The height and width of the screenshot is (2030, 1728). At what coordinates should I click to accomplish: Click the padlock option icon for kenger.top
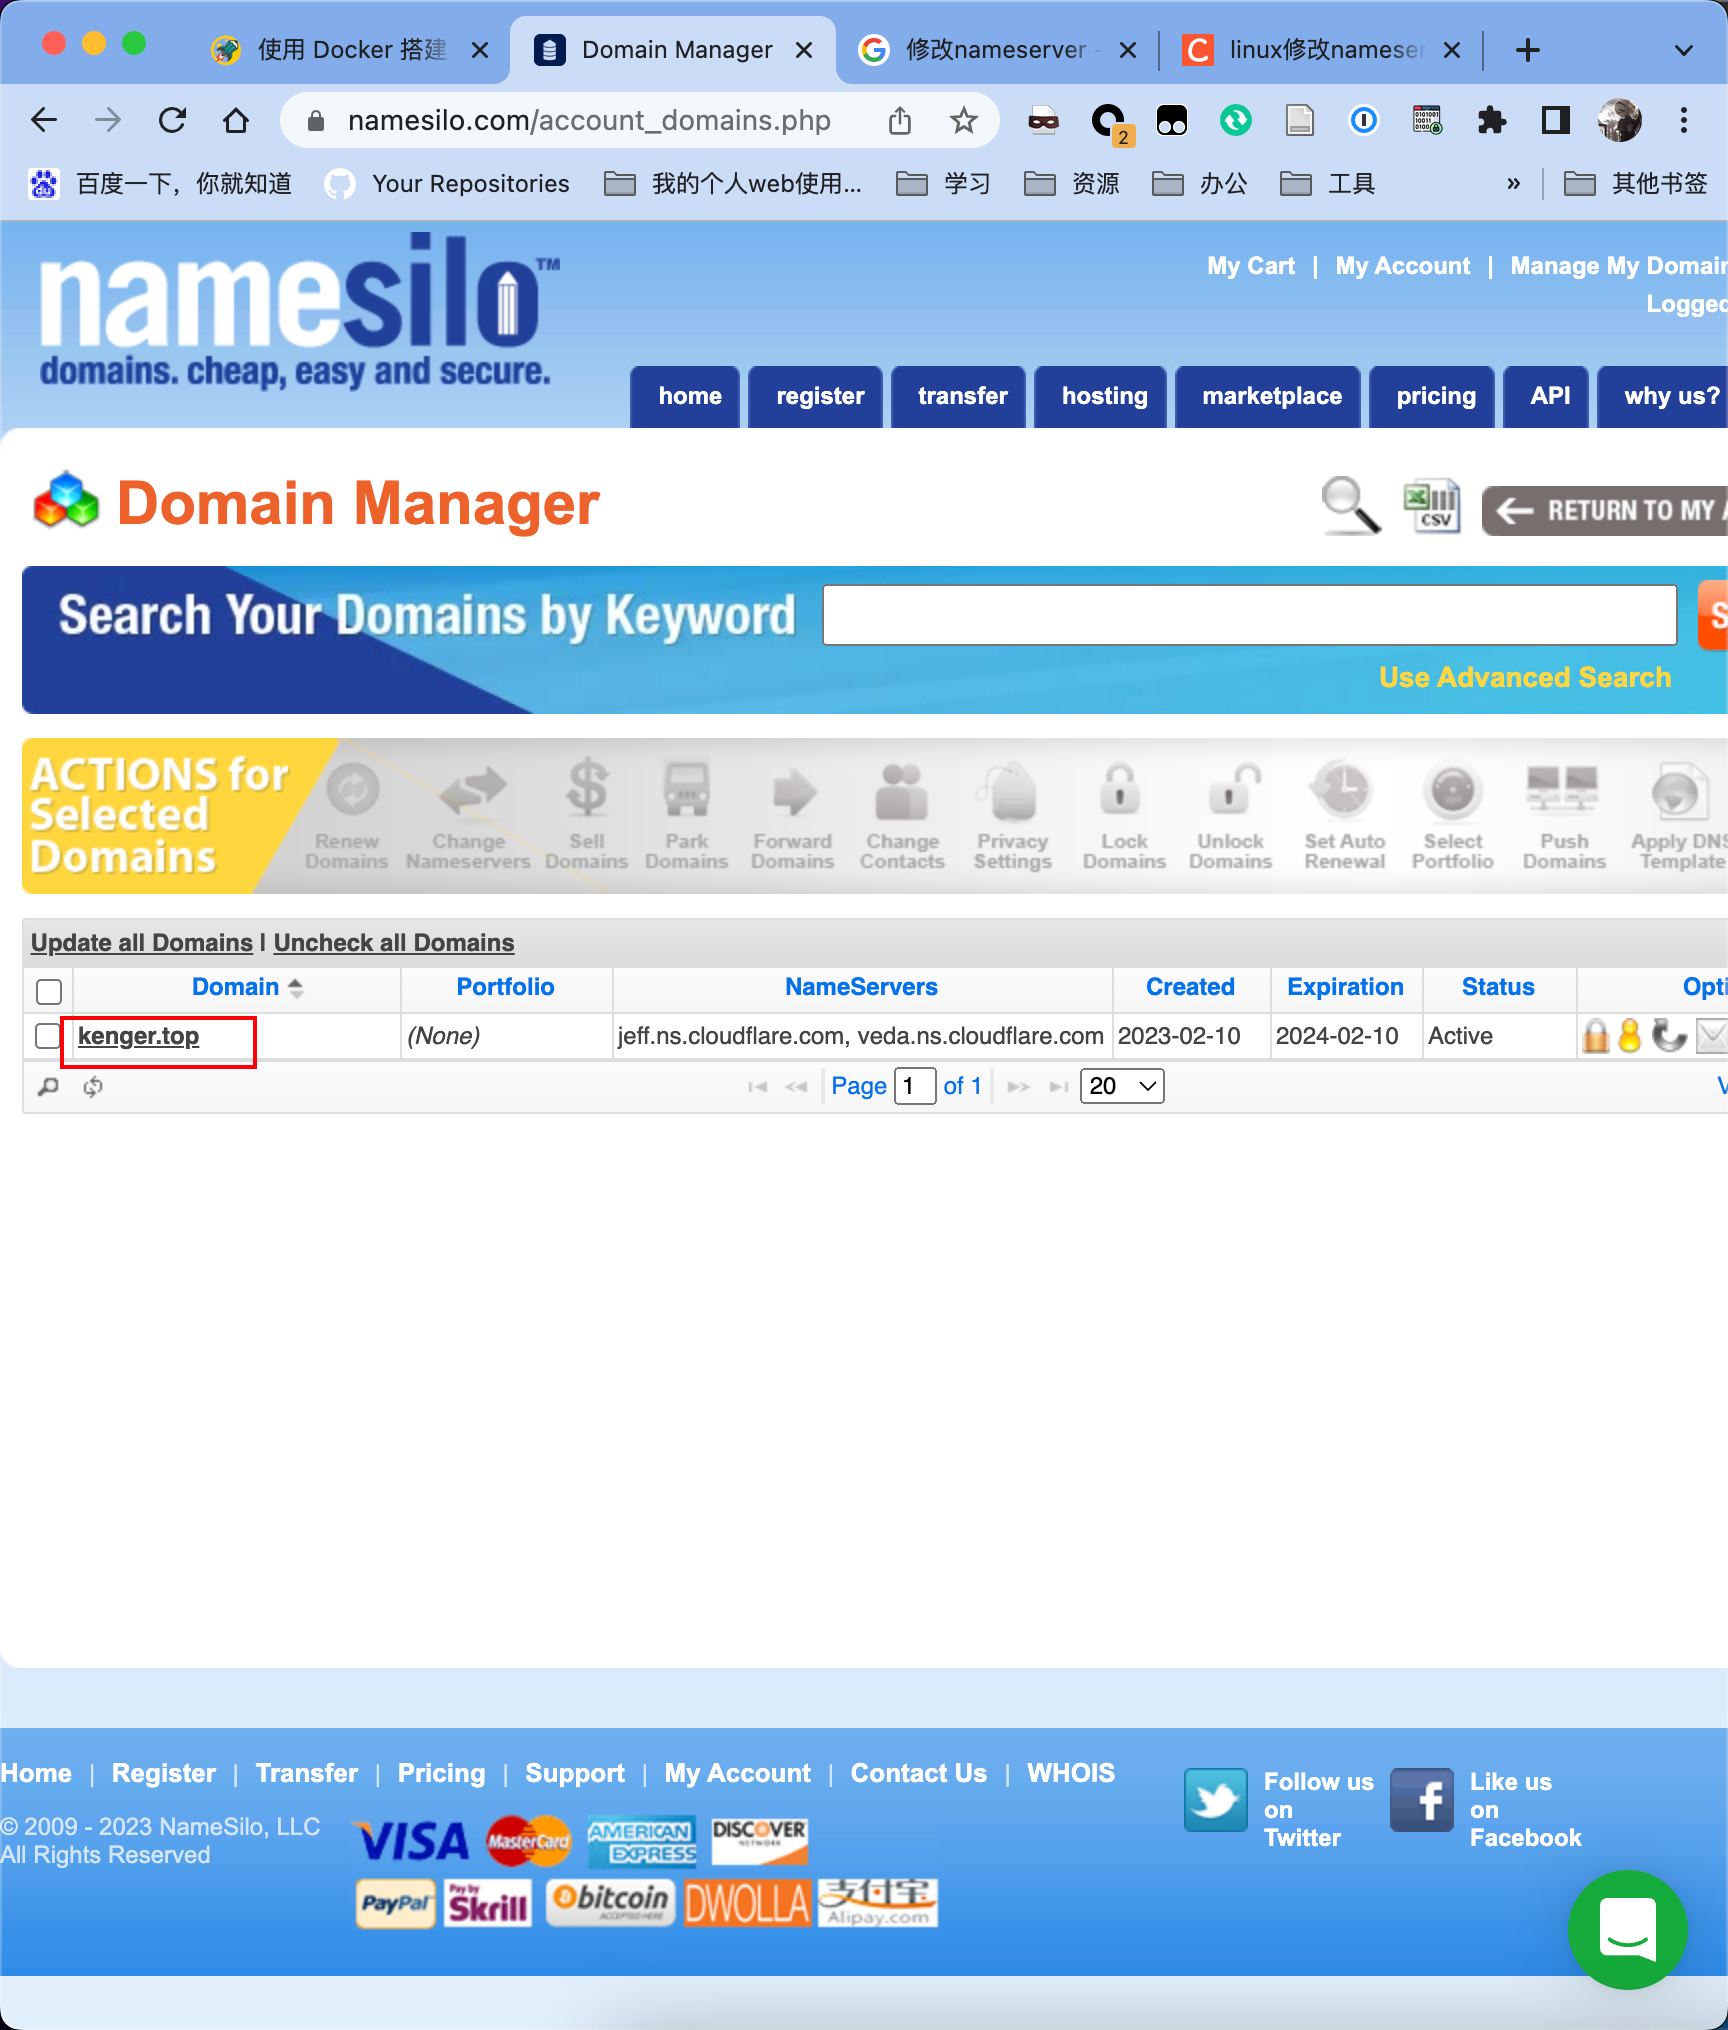(x=1596, y=1036)
